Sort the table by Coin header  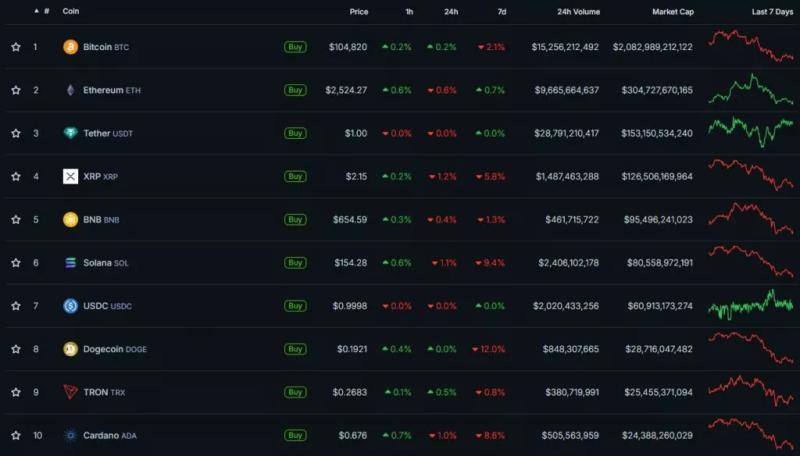(71, 11)
